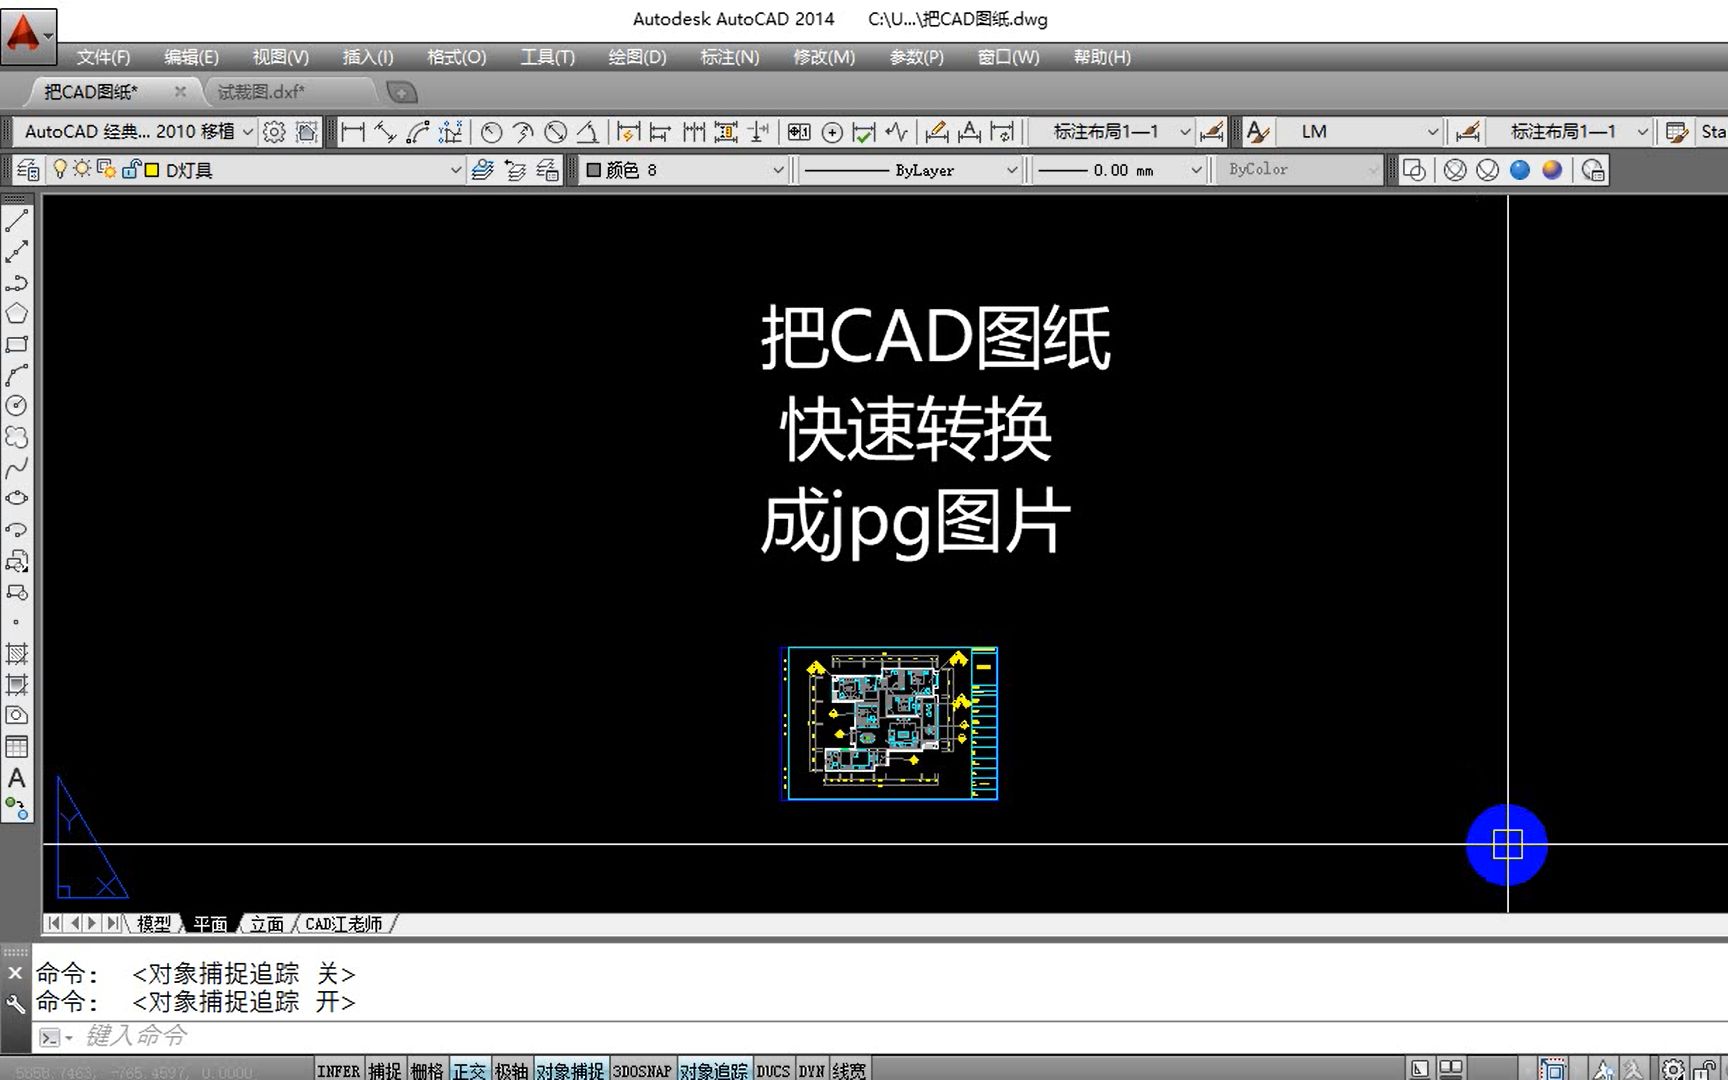1728x1080 pixels.
Task: Open the 文件(F) menu
Action: tap(103, 57)
